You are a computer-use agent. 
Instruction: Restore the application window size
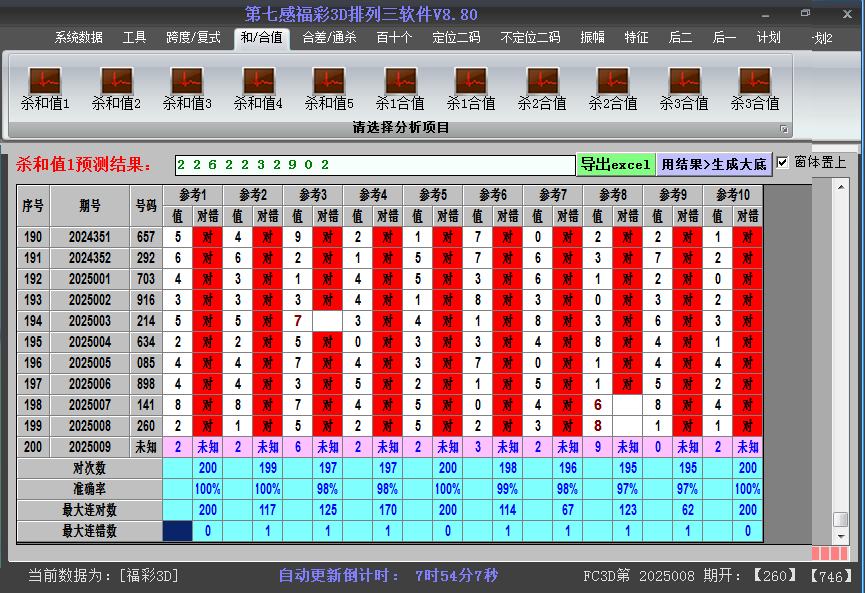tap(805, 13)
